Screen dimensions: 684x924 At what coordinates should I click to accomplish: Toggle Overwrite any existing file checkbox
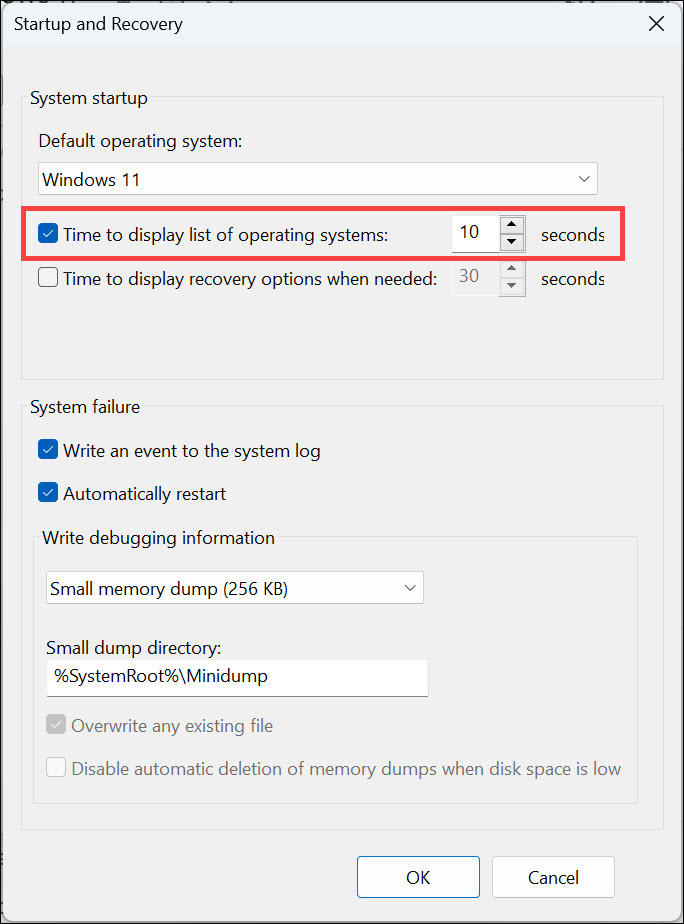coord(56,725)
